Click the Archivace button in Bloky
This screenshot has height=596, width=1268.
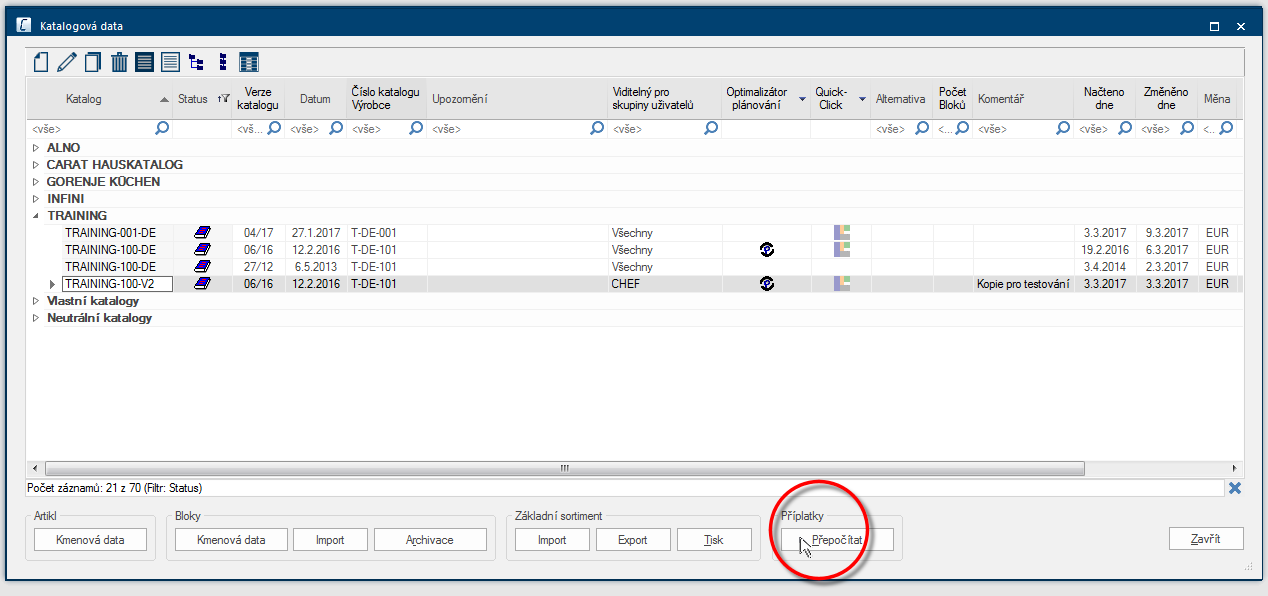[x=430, y=540]
